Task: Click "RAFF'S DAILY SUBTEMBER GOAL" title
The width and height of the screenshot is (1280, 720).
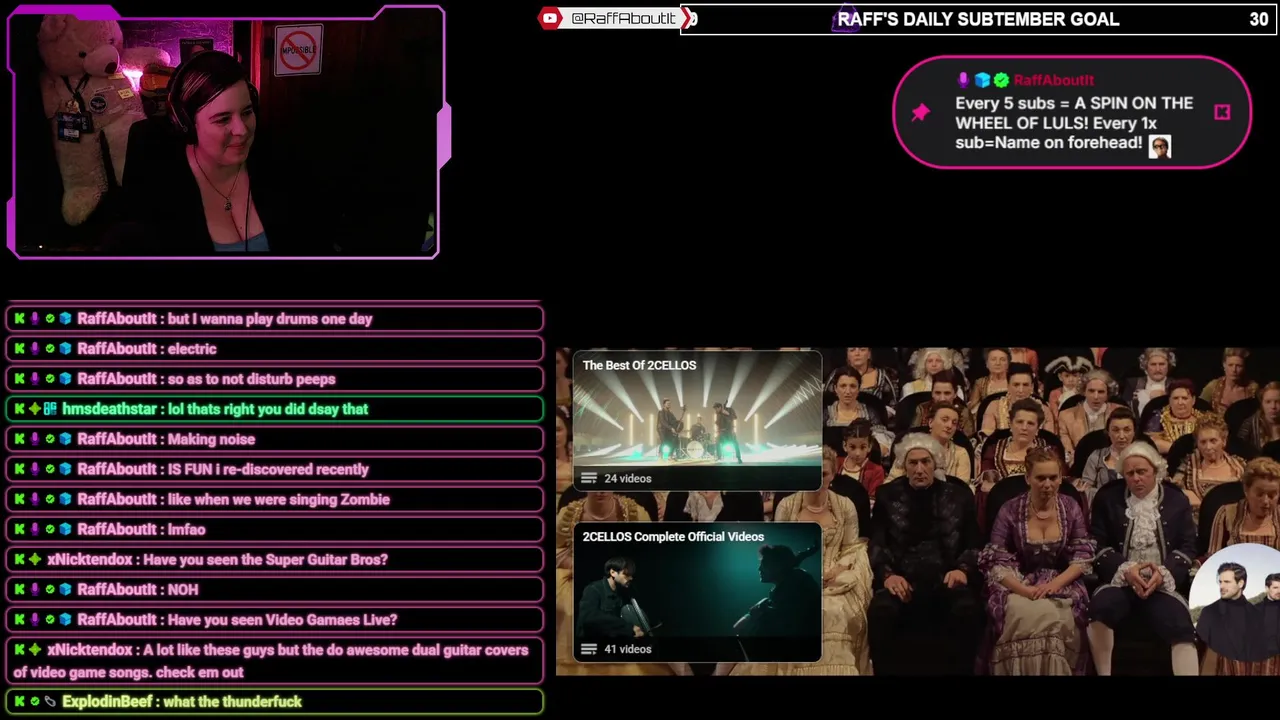Action: 978,19
